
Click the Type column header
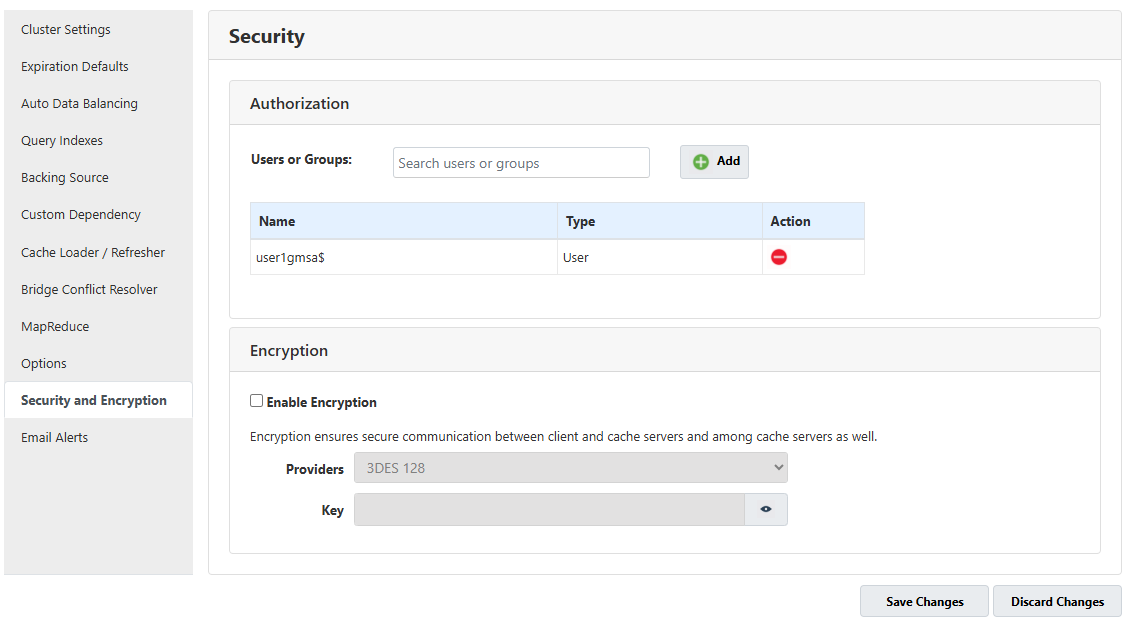point(660,221)
